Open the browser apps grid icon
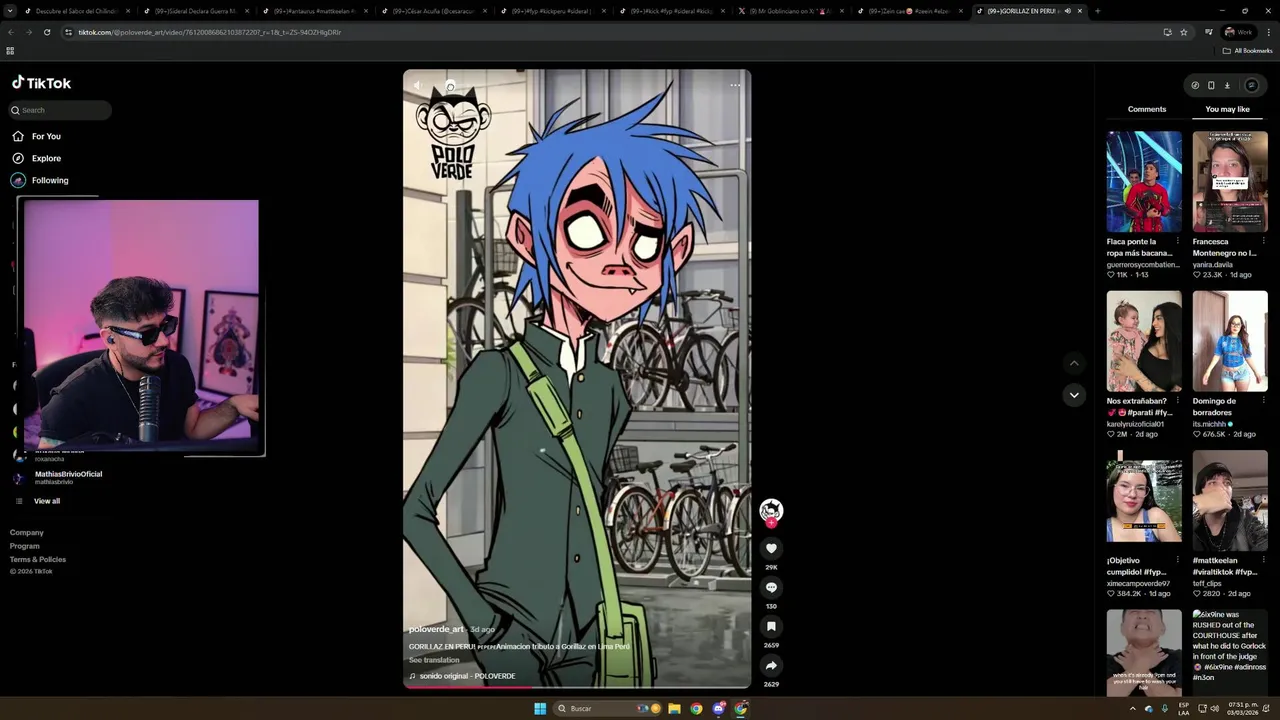1280x720 pixels. 10,51
